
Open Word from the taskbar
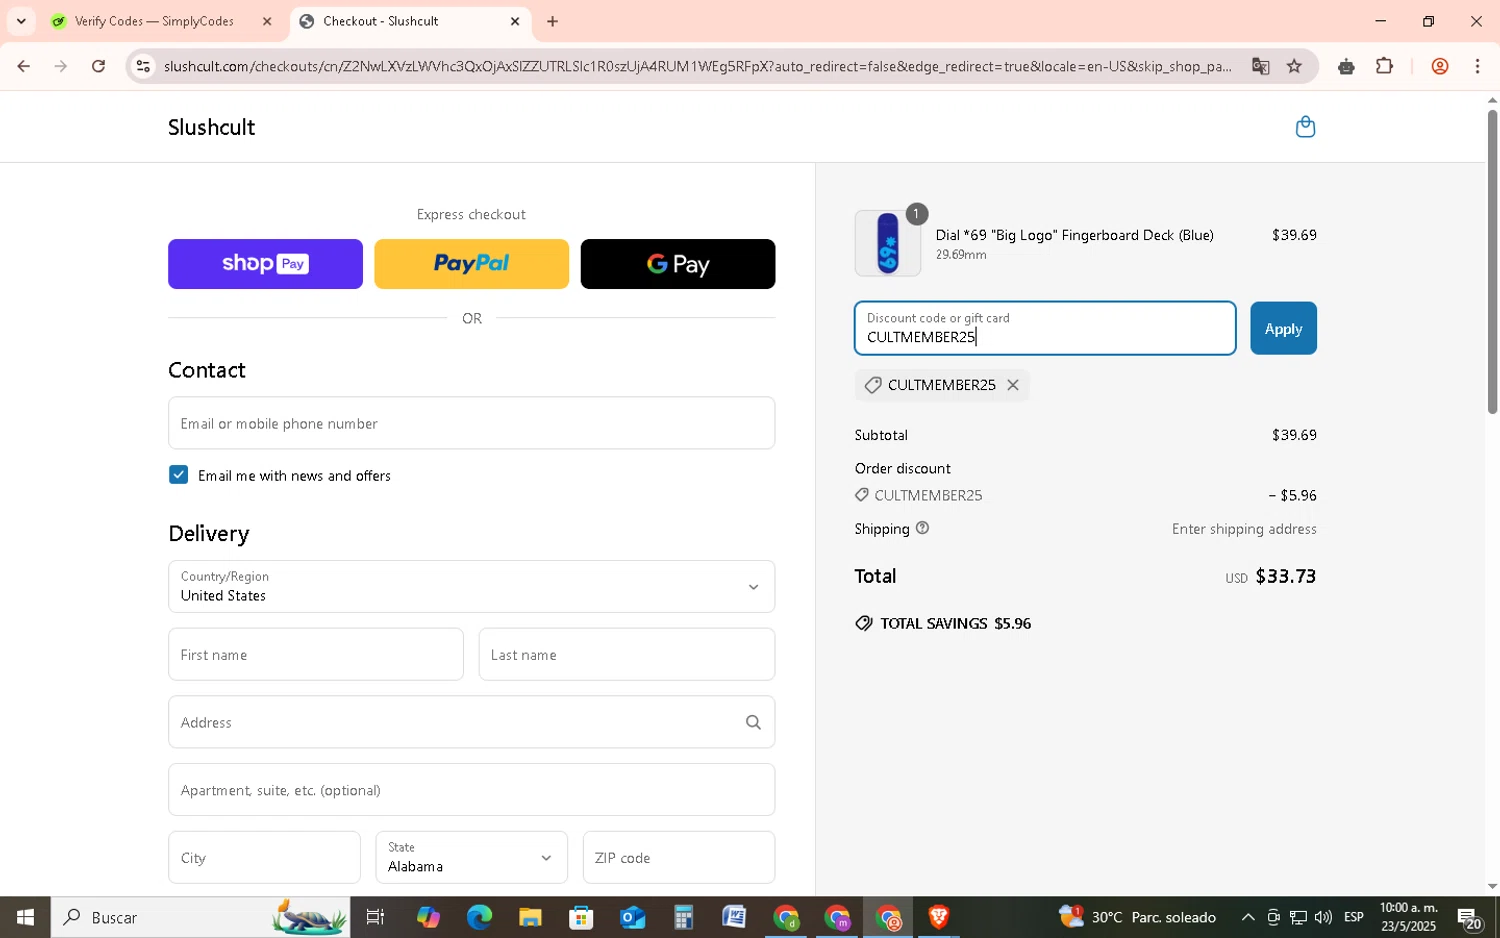pos(734,917)
